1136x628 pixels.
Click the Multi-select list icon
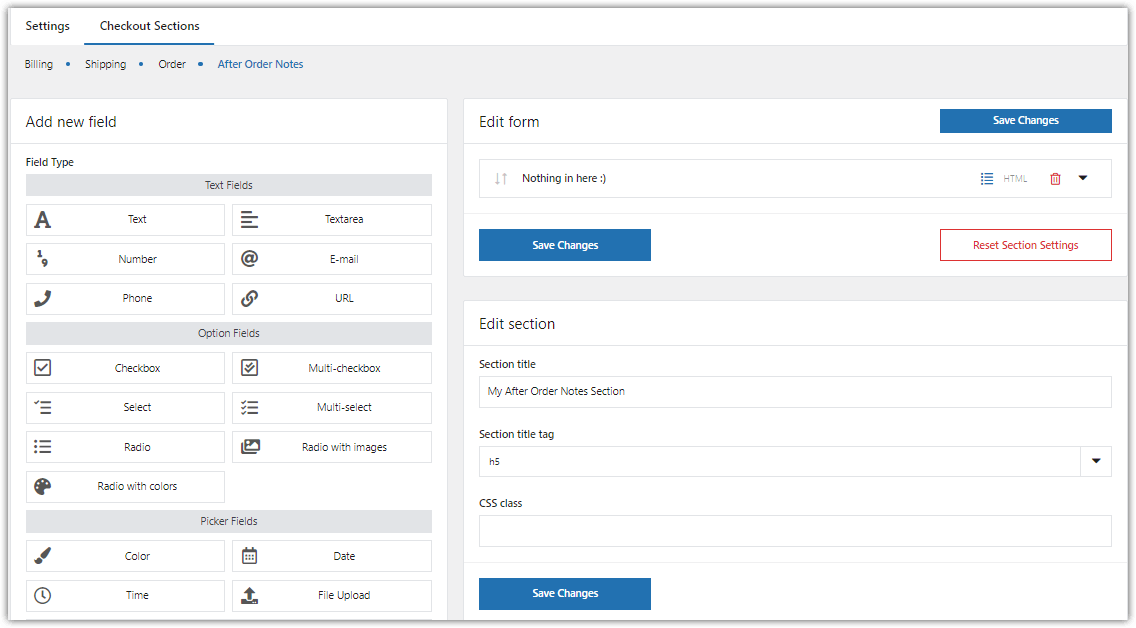tap(249, 408)
